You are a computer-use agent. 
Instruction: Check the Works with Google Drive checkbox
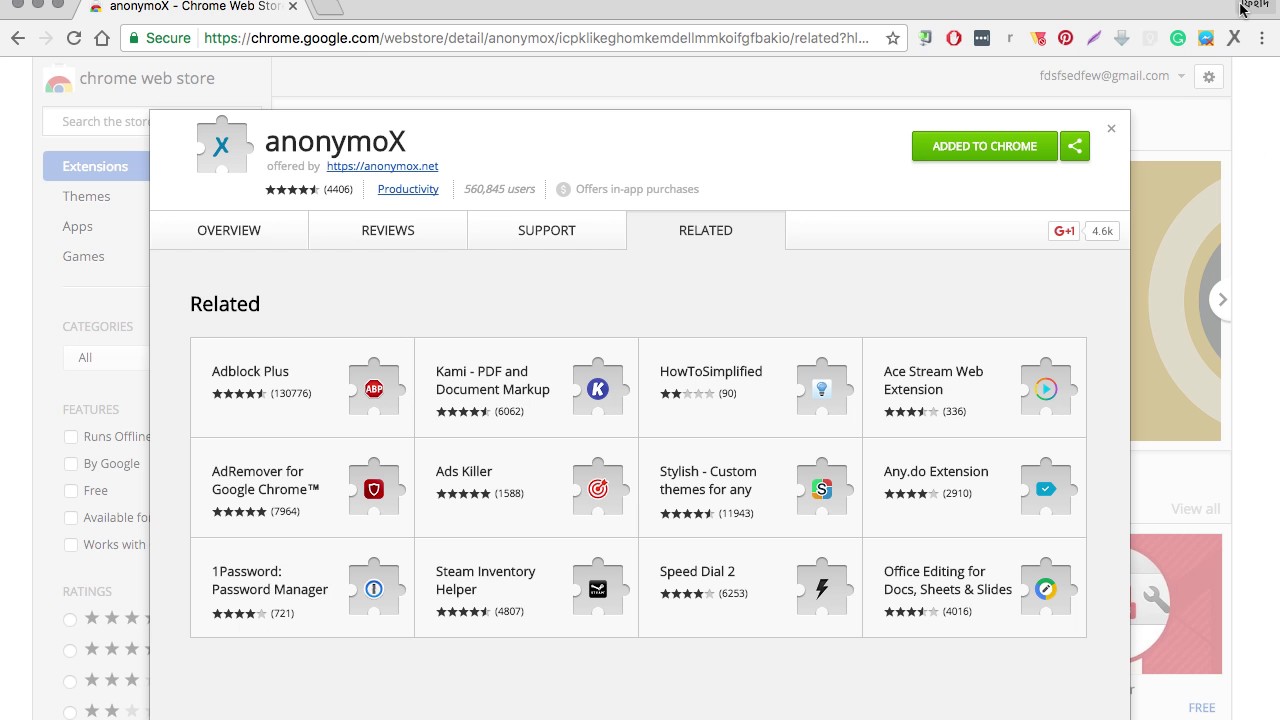coord(71,545)
